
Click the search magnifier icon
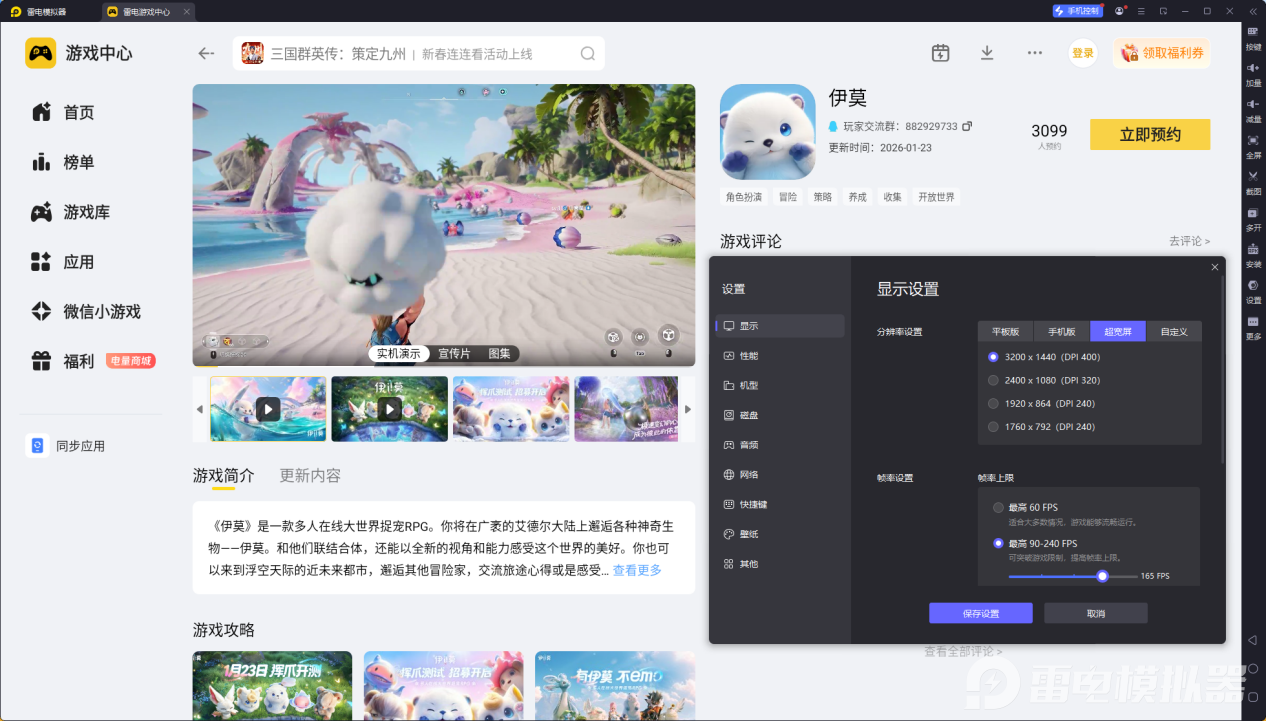588,54
